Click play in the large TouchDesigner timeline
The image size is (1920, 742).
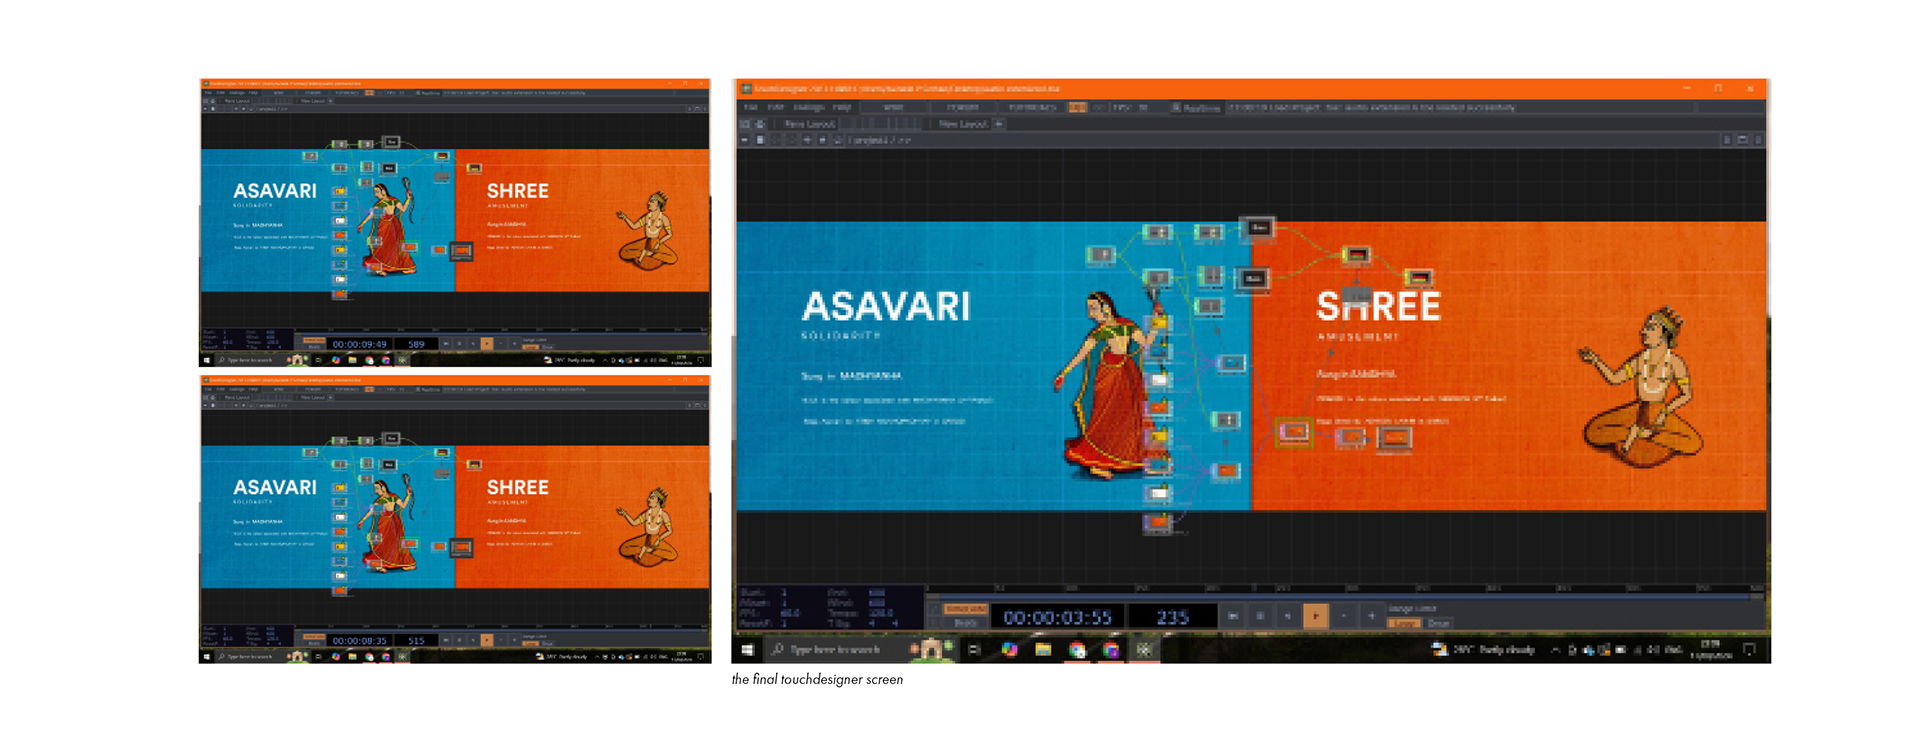[x=1315, y=616]
